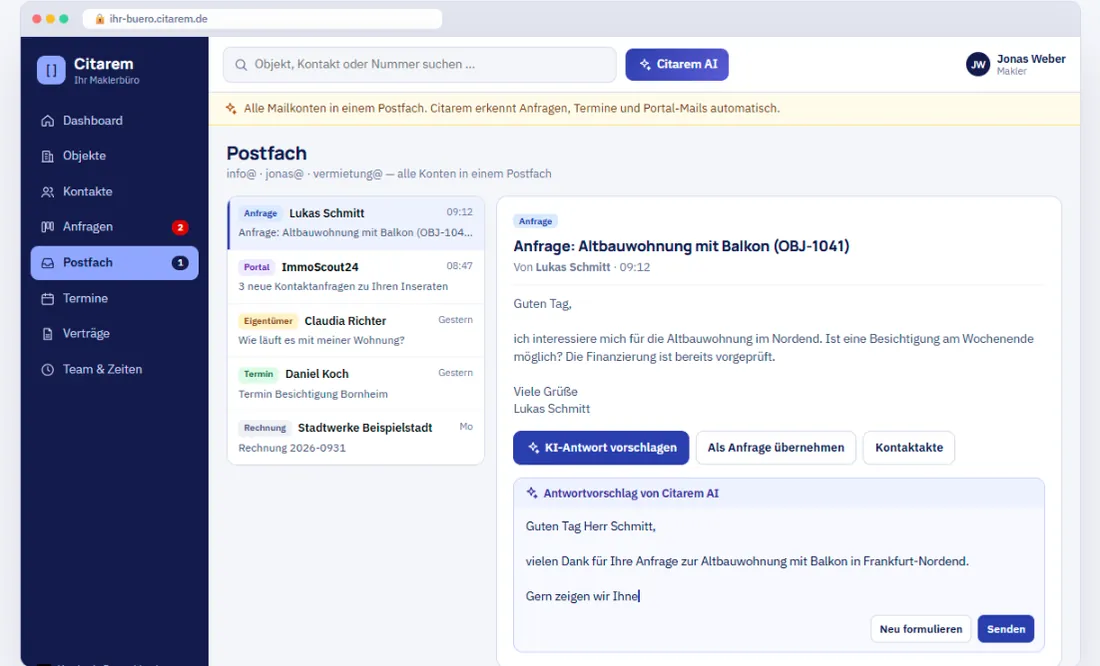Open Team & Zeiten page
The image size is (1100, 666).
pyautogui.click(x=114, y=369)
